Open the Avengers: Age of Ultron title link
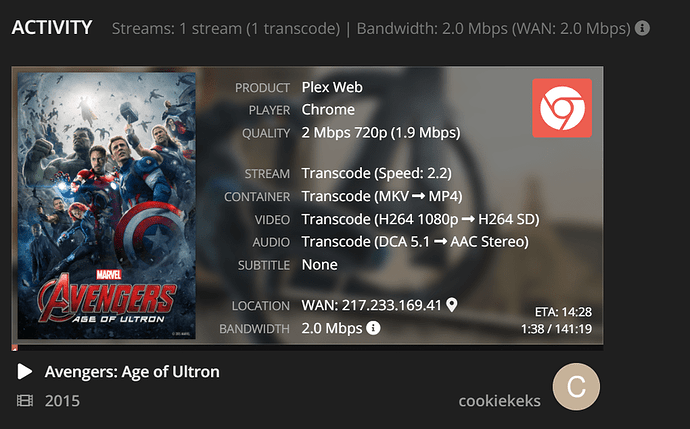 132,372
